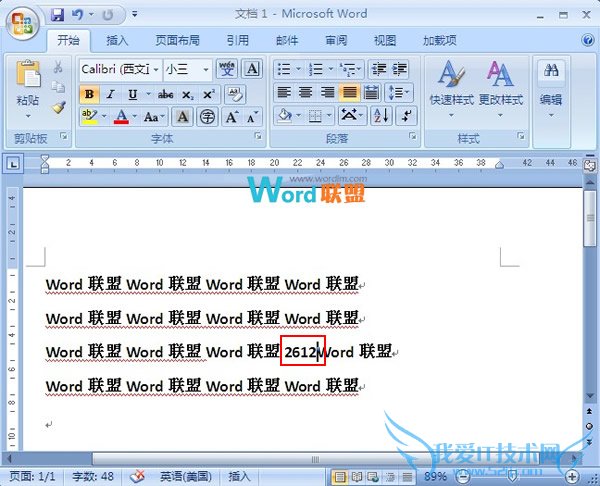Toggle Bold formatting
600x486 pixels.
[x=89, y=94]
